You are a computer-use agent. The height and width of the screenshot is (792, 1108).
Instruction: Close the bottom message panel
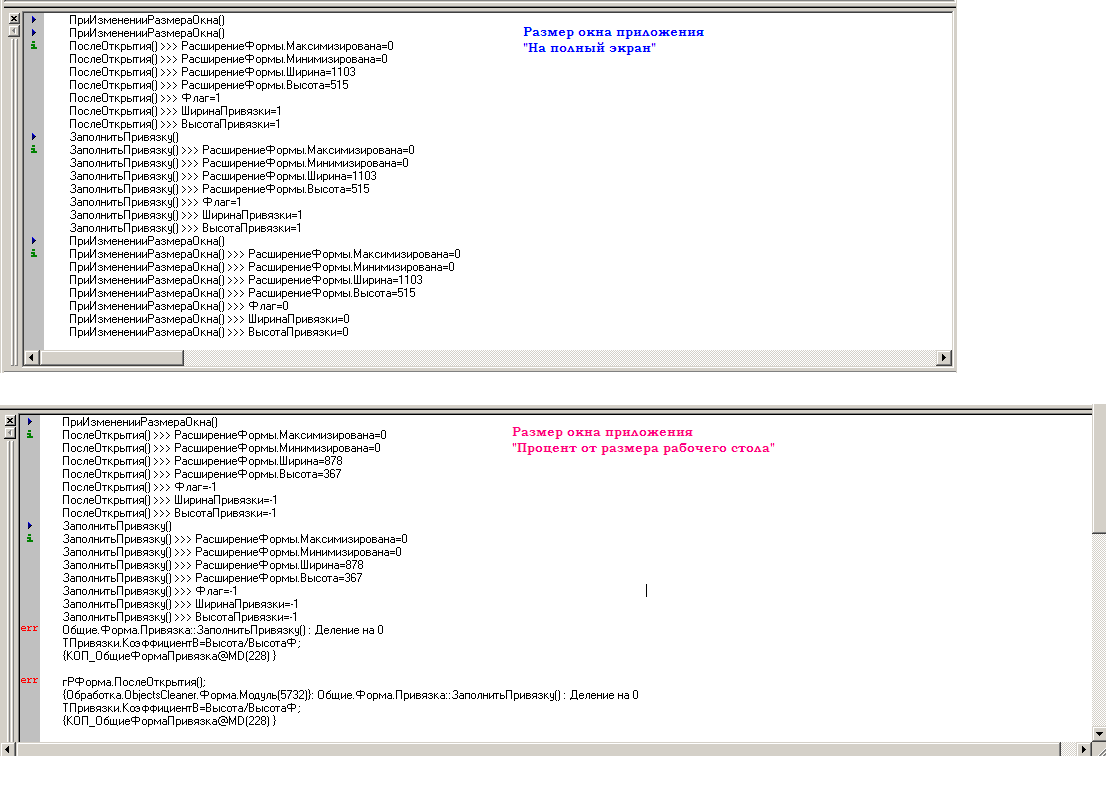point(9,421)
